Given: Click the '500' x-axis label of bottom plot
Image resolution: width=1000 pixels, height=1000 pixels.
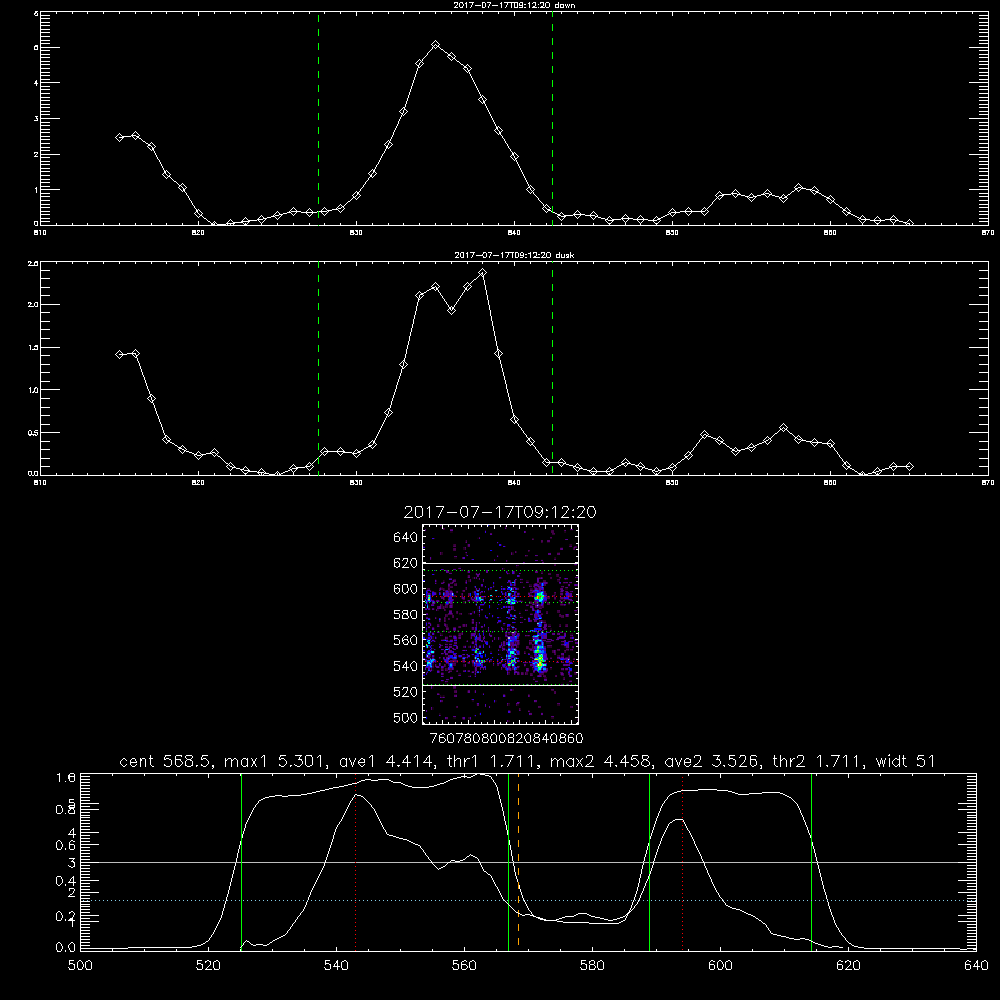Looking at the screenshot, I should [80, 966].
